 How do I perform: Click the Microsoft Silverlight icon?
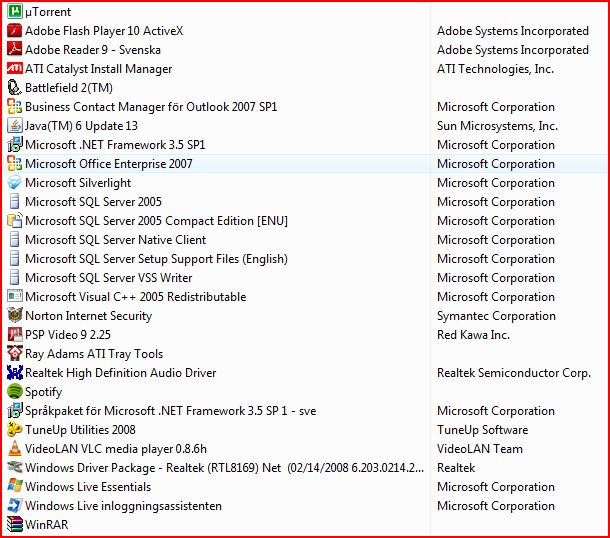[14, 182]
